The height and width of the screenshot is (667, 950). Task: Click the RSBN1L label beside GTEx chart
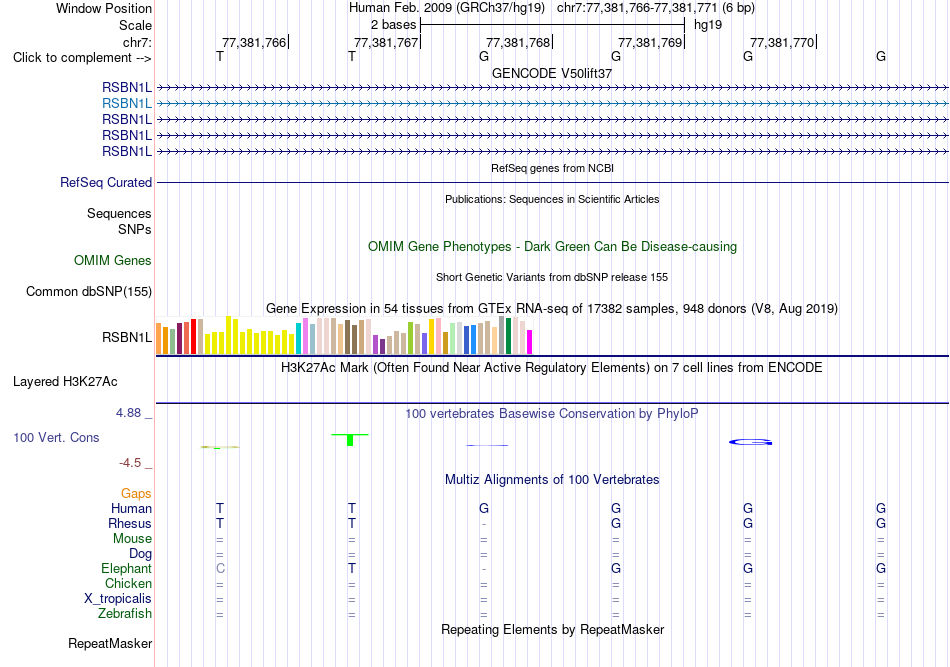127,337
